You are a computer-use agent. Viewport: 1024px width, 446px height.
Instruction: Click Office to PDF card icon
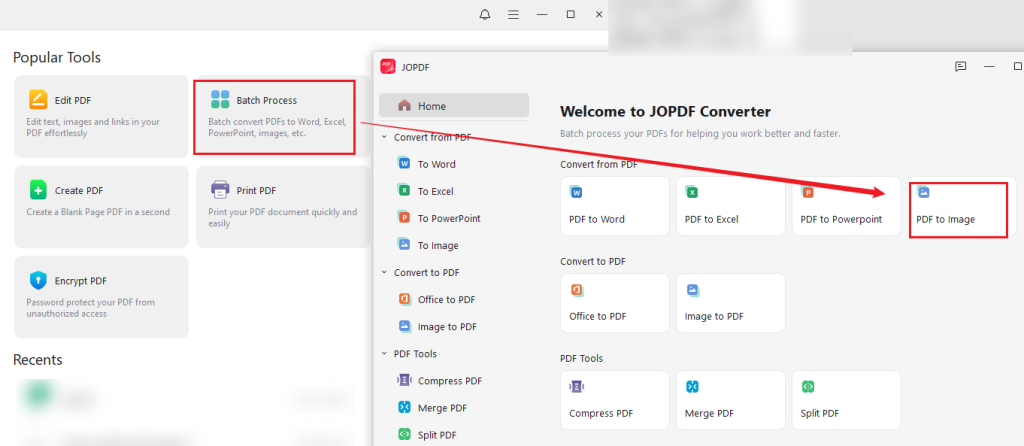576,289
